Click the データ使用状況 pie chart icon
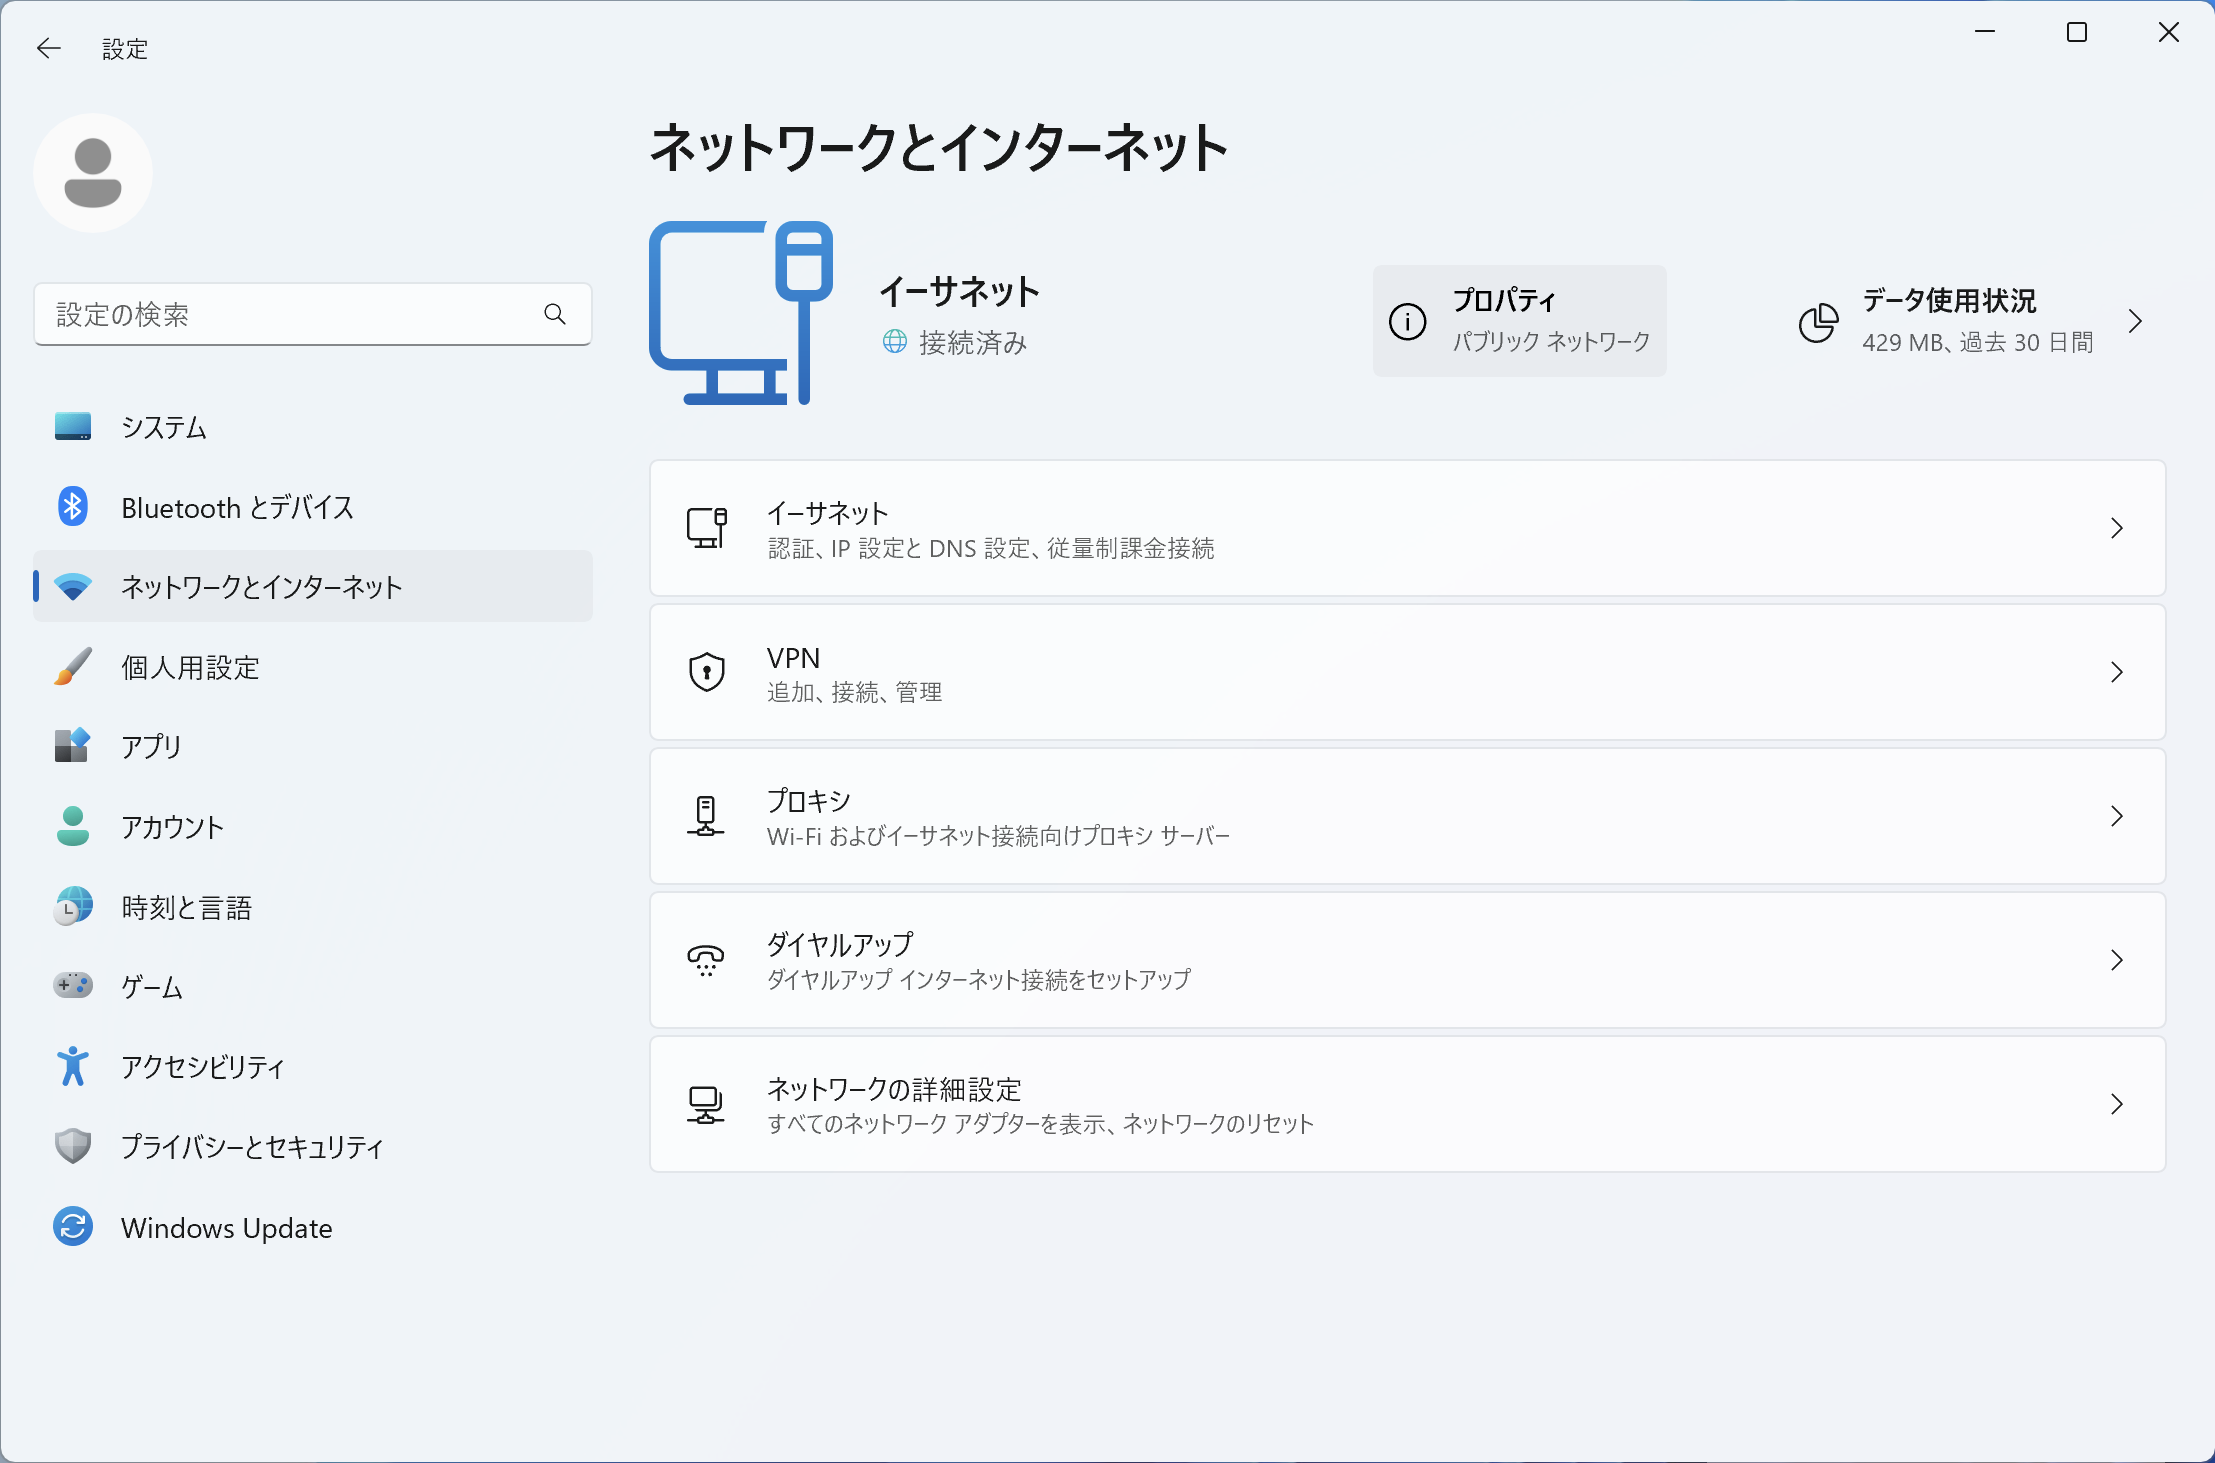Image resolution: width=2215 pixels, height=1463 pixels. point(1817,321)
